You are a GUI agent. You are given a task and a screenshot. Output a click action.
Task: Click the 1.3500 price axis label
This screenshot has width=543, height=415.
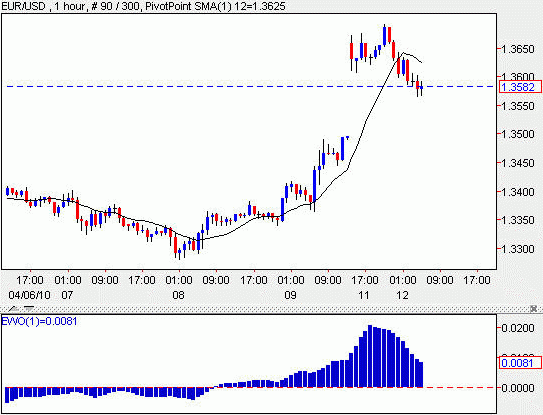click(518, 134)
